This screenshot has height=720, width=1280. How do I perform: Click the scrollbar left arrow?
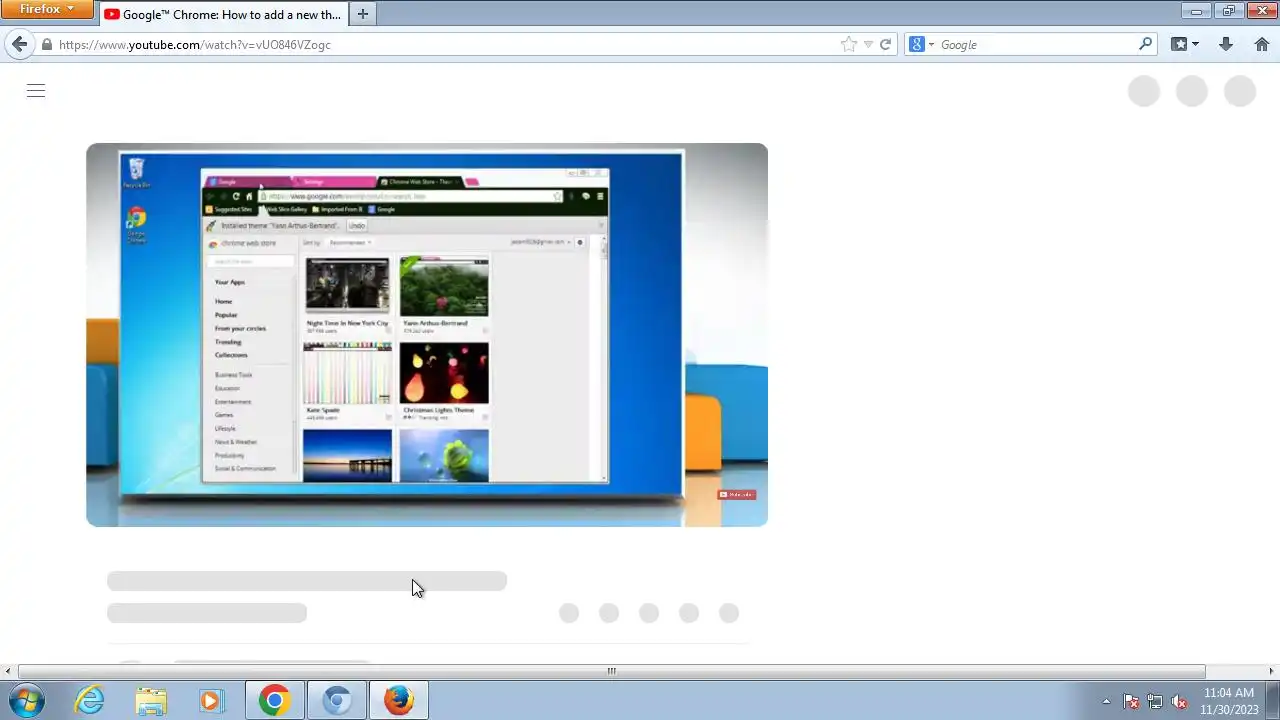[x=8, y=671]
